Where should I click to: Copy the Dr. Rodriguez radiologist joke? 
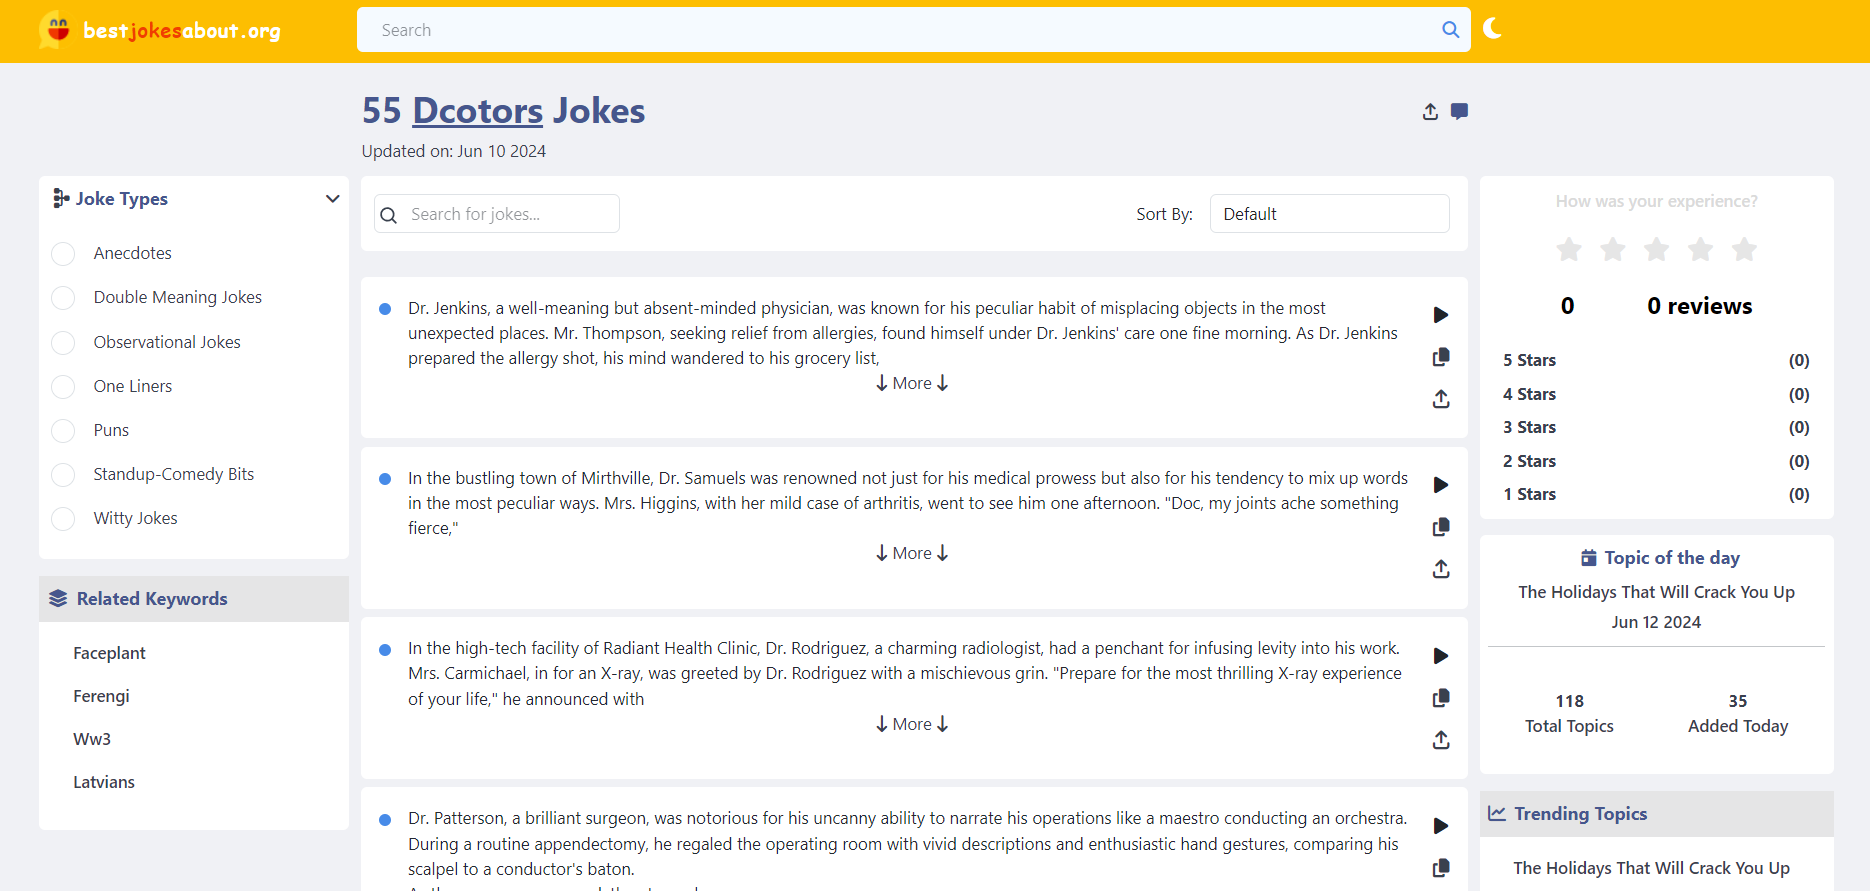1441,698
